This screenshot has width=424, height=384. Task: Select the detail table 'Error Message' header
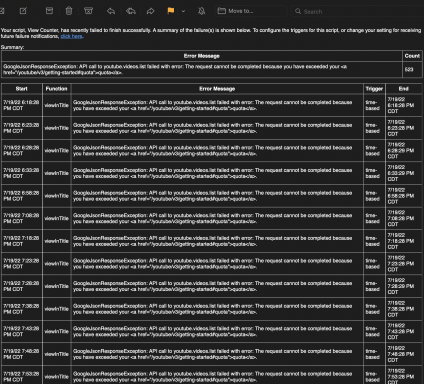click(217, 89)
